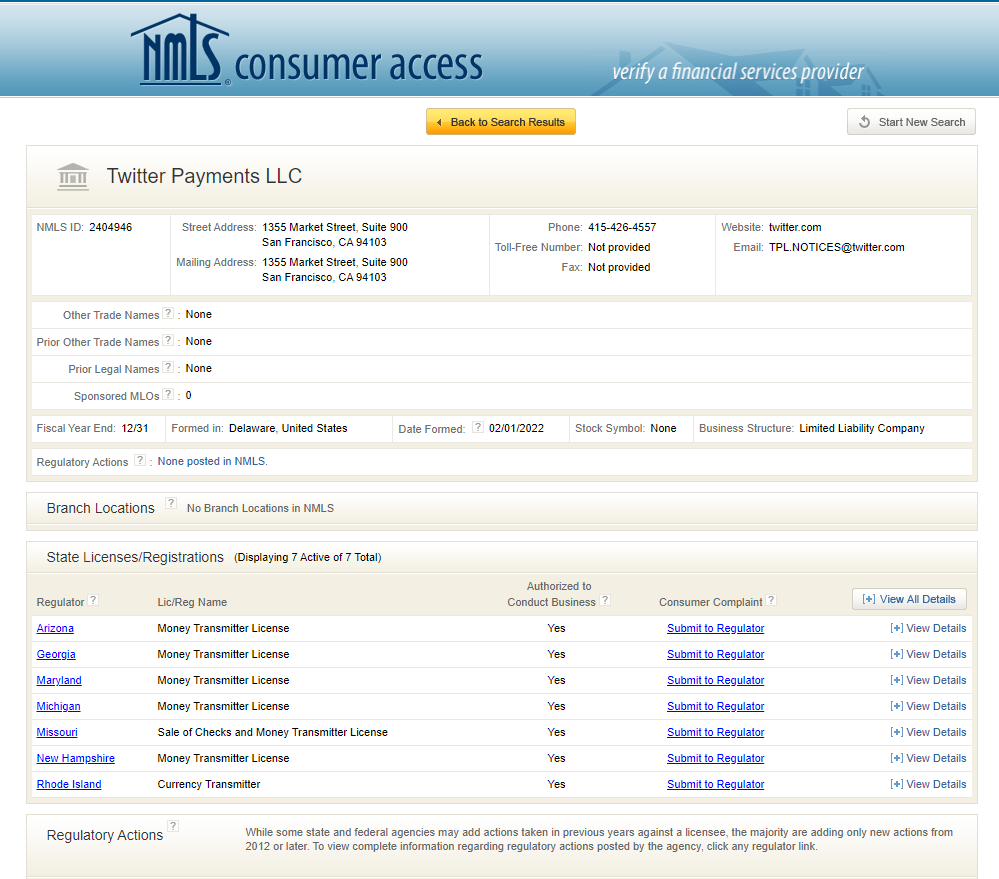Image resolution: width=999 pixels, height=879 pixels.
Task: Click the Date Formed value 02/01/2022
Action: click(x=516, y=428)
